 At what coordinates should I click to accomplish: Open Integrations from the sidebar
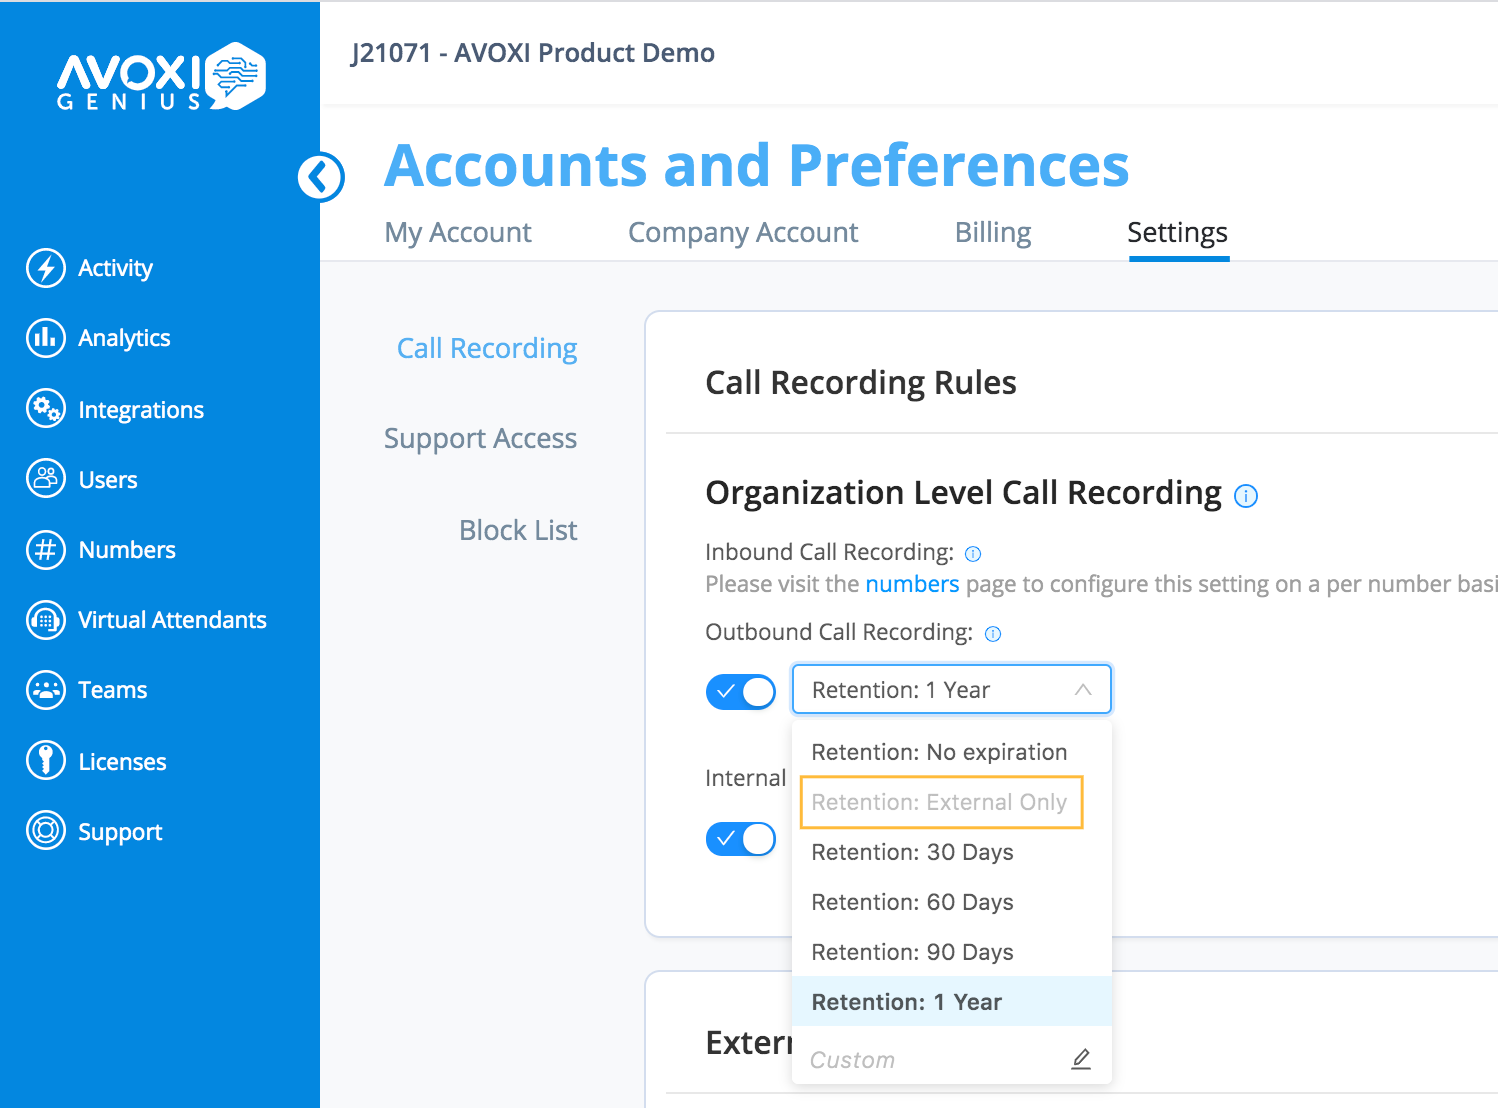pyautogui.click(x=45, y=409)
